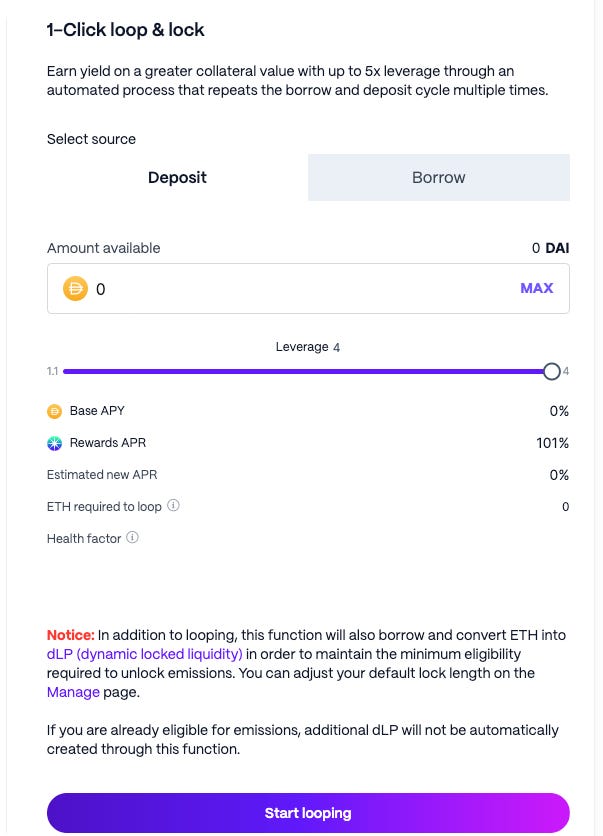Screen dimensions: 603x836
Task: Open the Manage page link
Action: click(73, 692)
